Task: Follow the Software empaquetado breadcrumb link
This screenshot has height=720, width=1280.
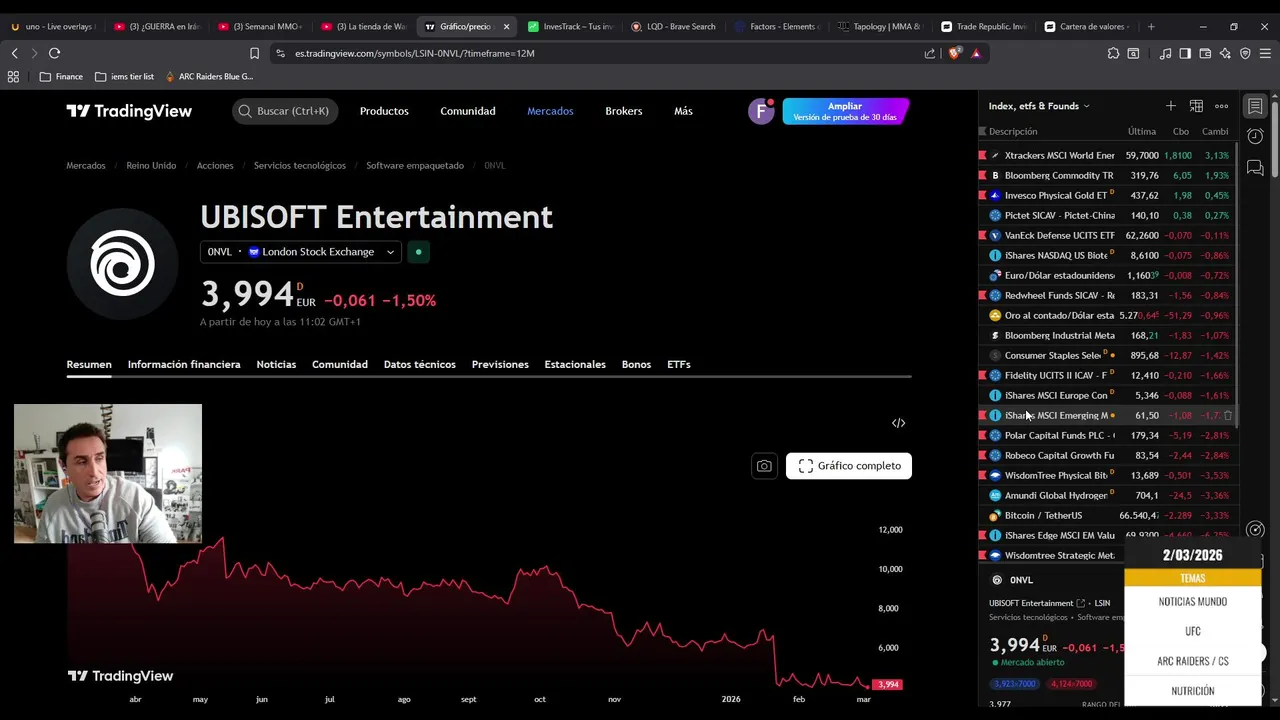Action: tap(415, 165)
